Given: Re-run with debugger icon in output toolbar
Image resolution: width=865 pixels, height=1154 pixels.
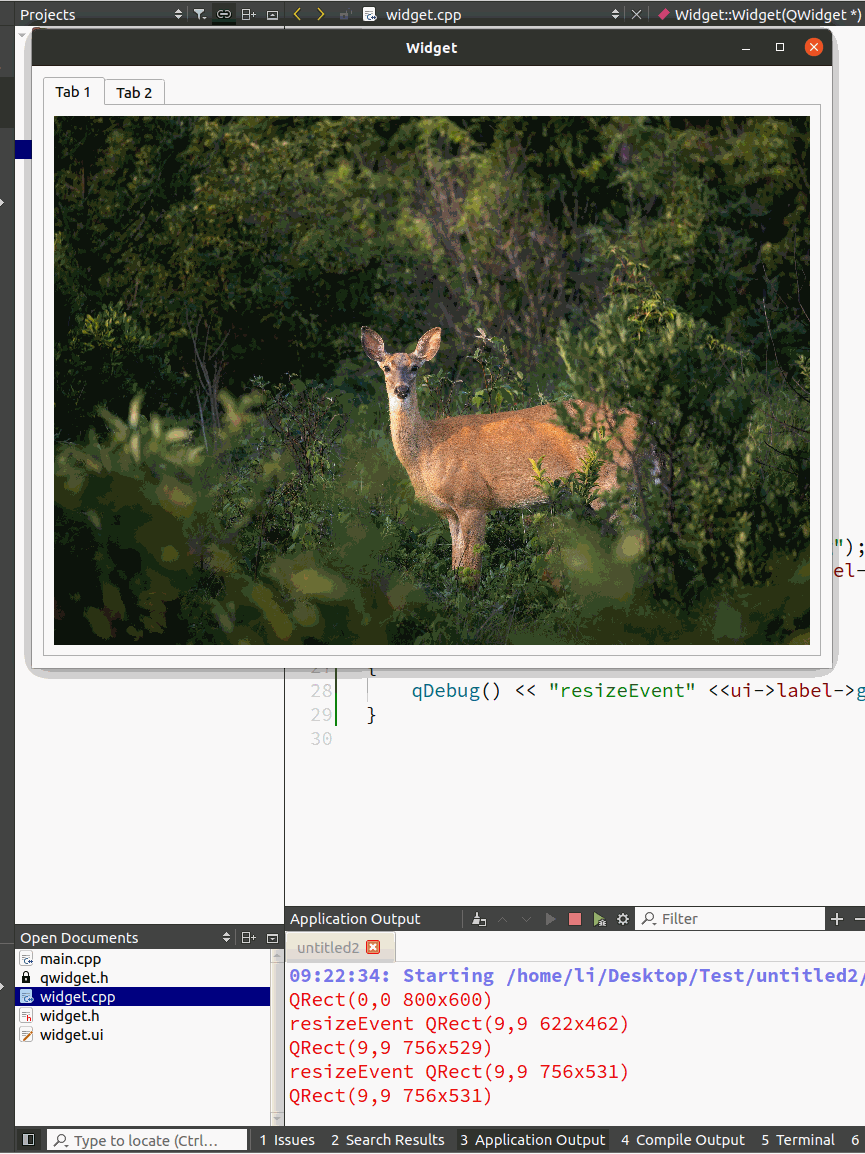Looking at the screenshot, I should [599, 919].
